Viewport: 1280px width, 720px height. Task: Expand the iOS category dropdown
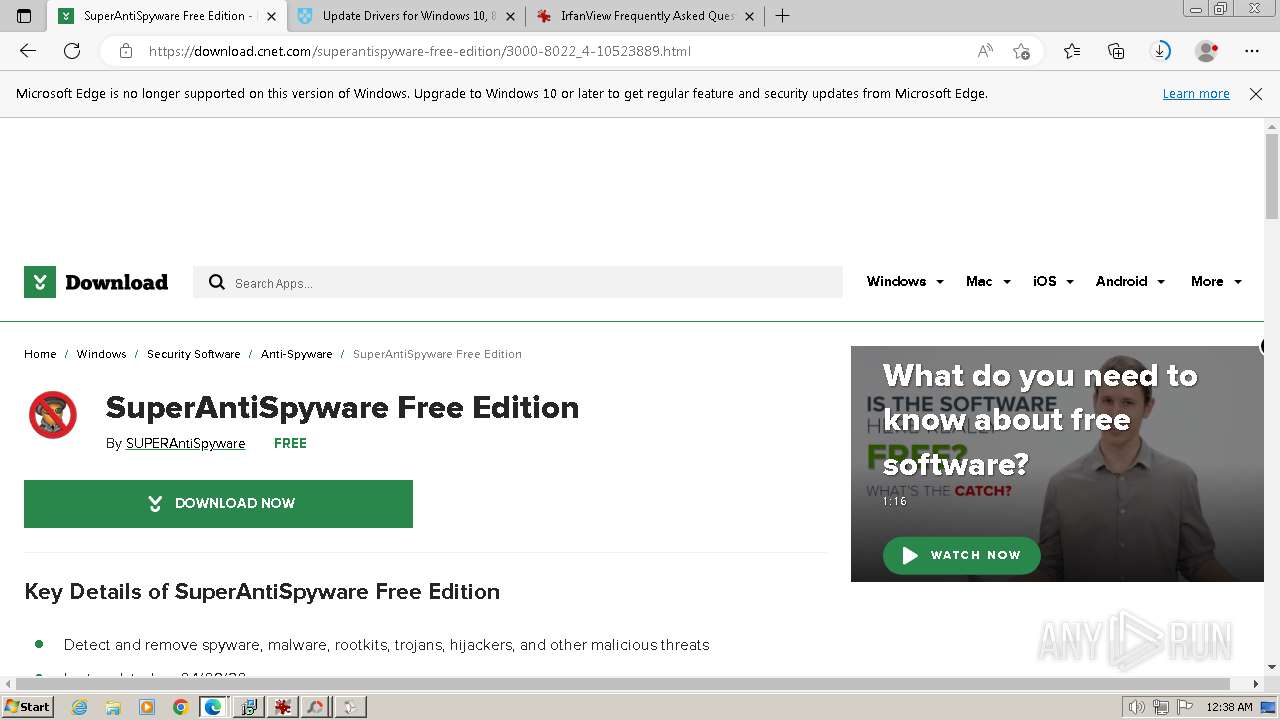[1053, 282]
